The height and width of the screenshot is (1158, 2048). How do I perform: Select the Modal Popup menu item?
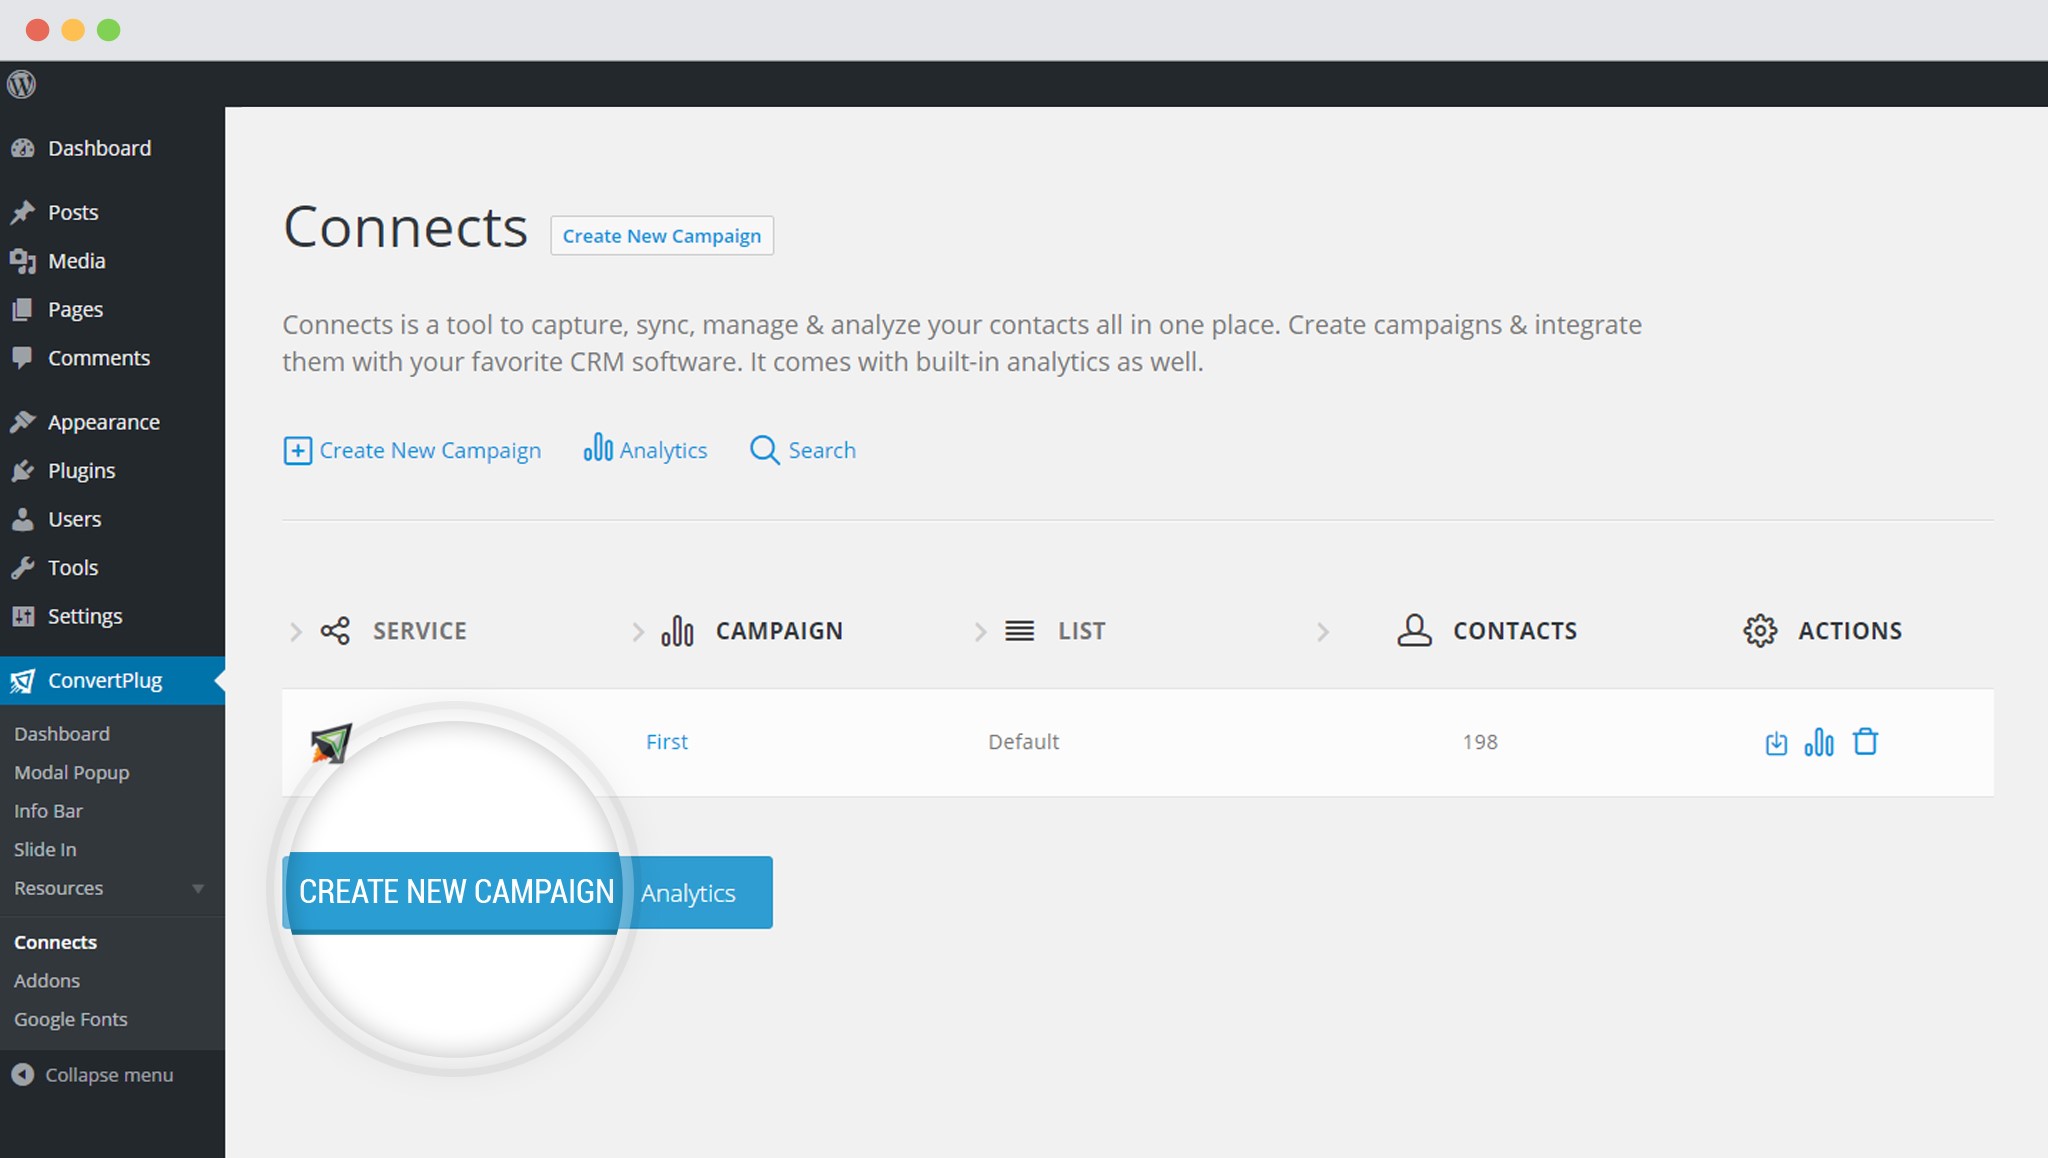[x=70, y=771]
